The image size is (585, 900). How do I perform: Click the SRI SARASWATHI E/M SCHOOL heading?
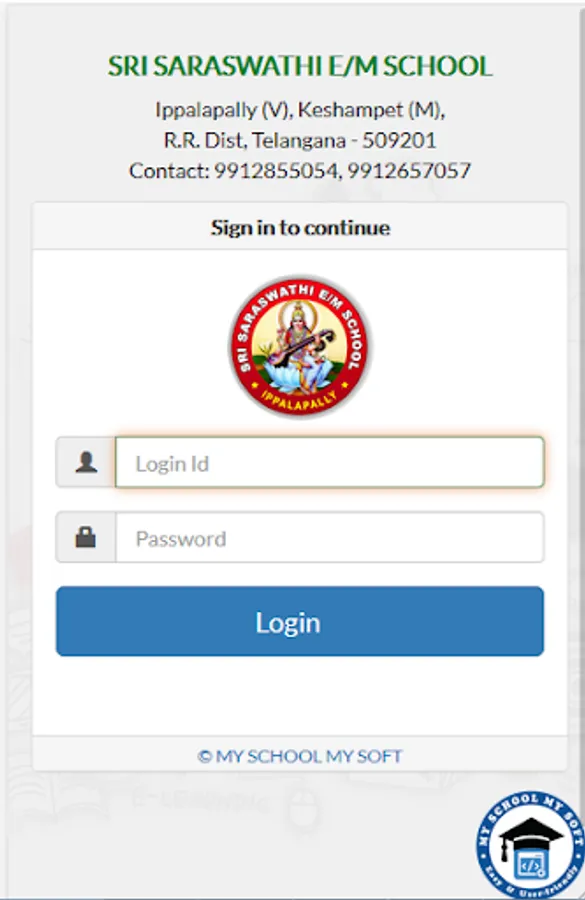[x=300, y=66]
